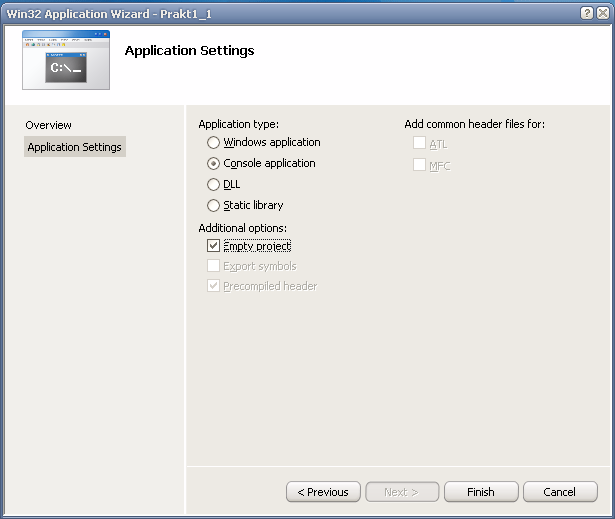Toggle the Precompiled header checkbox
615x519 pixels.
[213, 286]
